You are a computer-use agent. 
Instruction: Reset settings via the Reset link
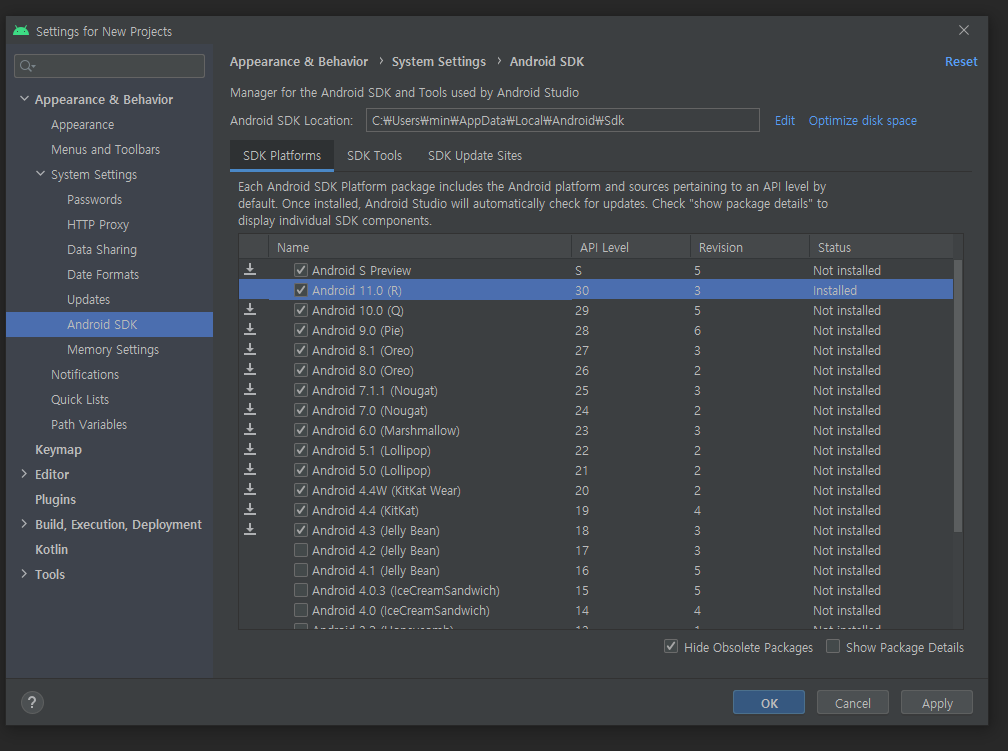coord(960,62)
